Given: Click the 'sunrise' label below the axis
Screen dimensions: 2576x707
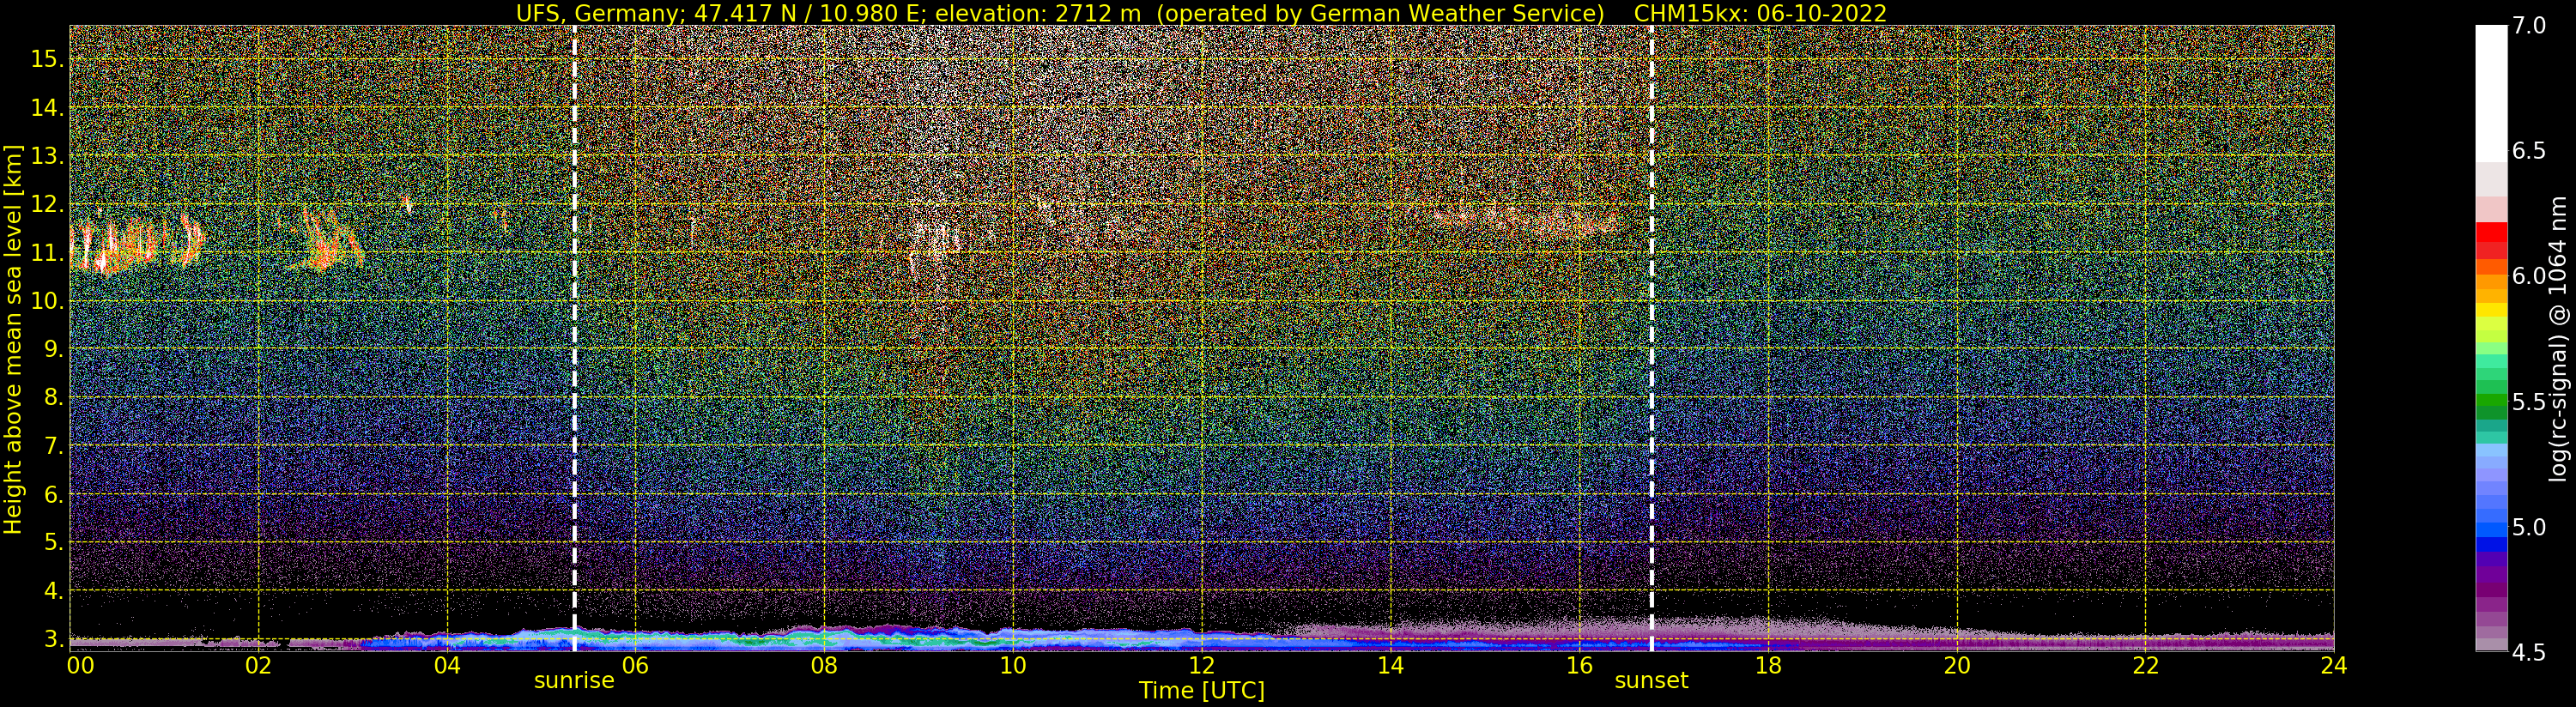Looking at the screenshot, I should pyautogui.click(x=574, y=680).
